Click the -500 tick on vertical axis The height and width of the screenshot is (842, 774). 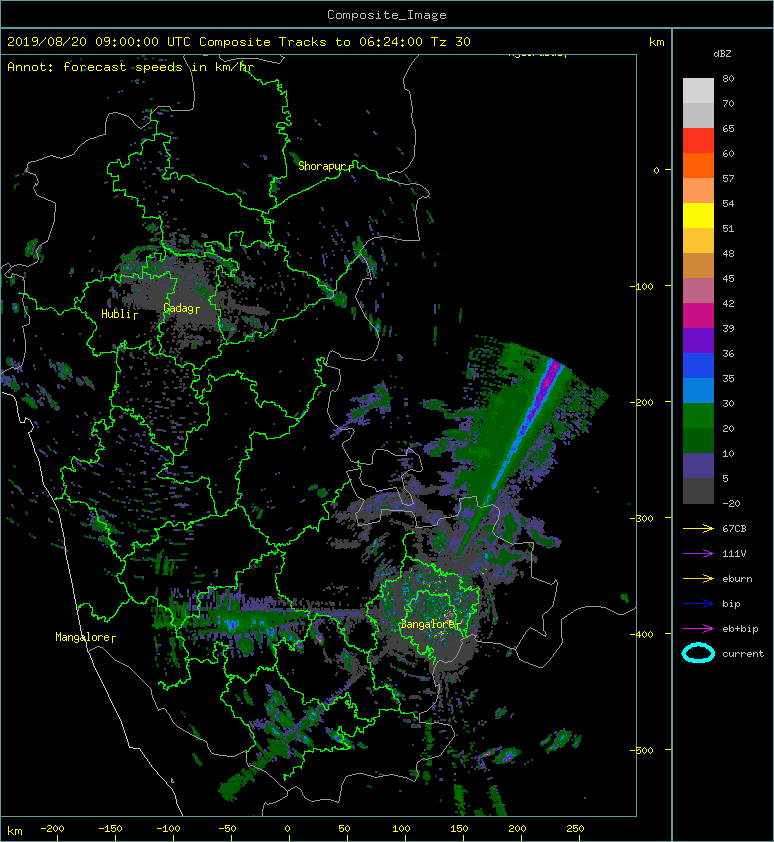(x=641, y=750)
